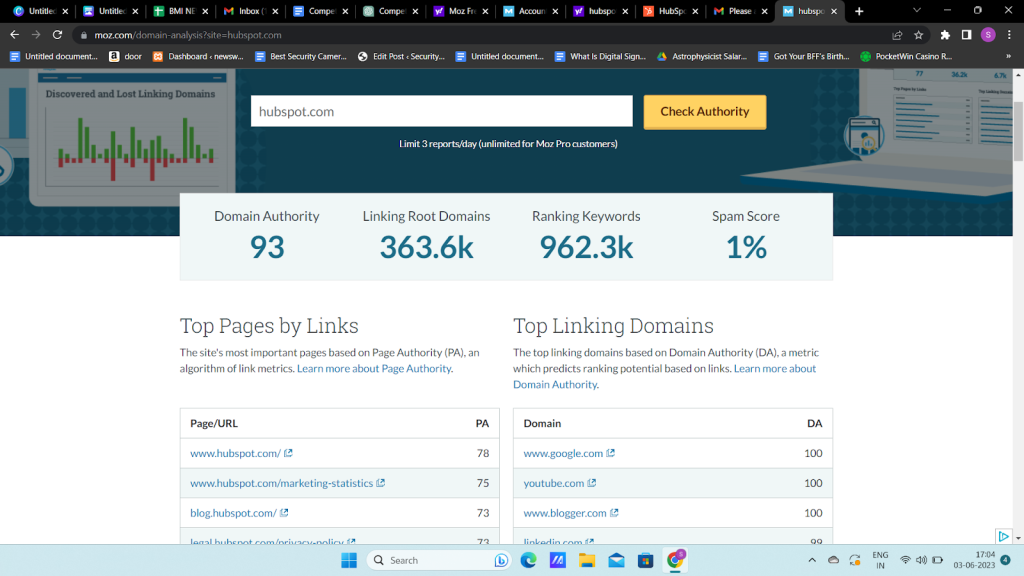Open the www.hubspot.com/marketing-statistics link
Screen dimensions: 1024x576
tap(281, 483)
